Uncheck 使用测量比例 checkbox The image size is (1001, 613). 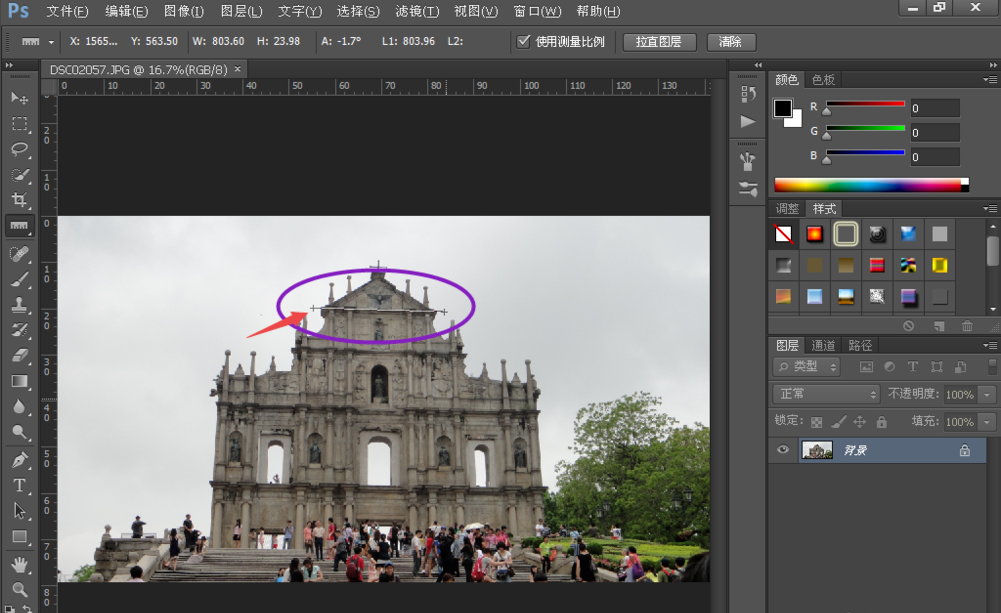click(523, 42)
